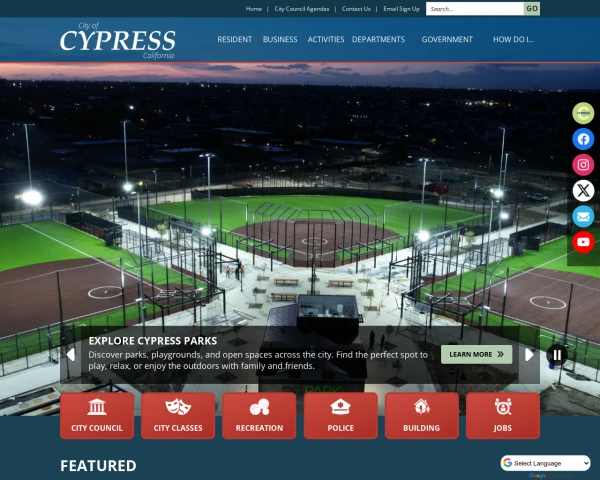Open City Council Agendas link
Image resolution: width=600 pixels, height=480 pixels.
pyautogui.click(x=302, y=9)
